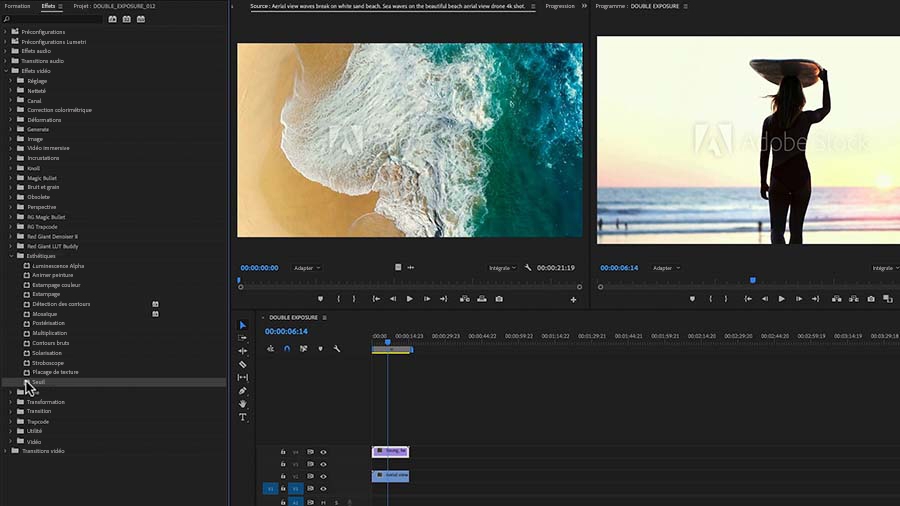Switch to the Formation tab
Viewport: 900px width, 506px height.
coord(17,6)
